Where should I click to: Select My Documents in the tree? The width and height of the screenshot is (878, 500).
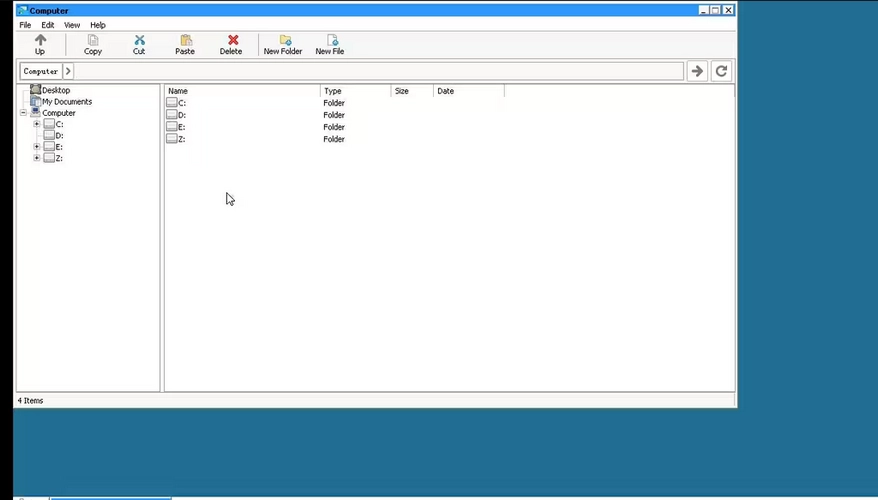66,102
